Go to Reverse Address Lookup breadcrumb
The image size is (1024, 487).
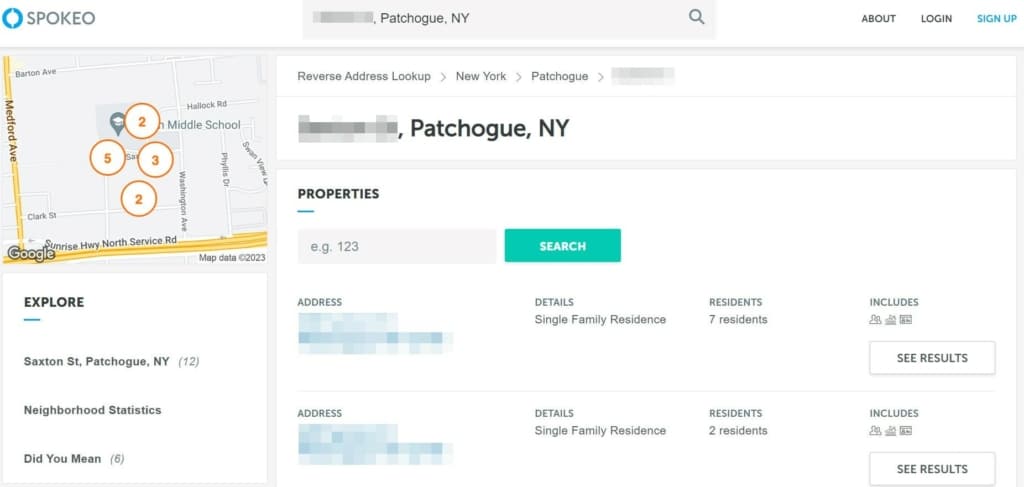click(x=364, y=76)
